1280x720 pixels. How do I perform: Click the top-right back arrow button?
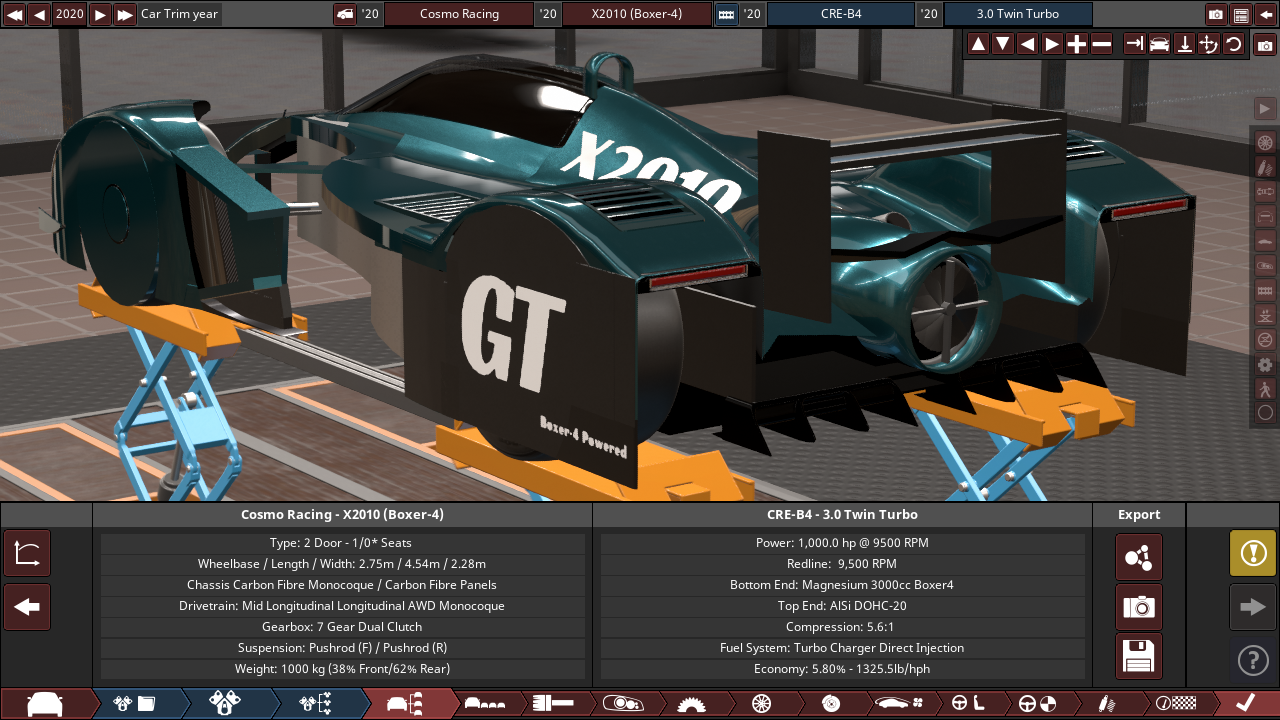tap(1266, 14)
